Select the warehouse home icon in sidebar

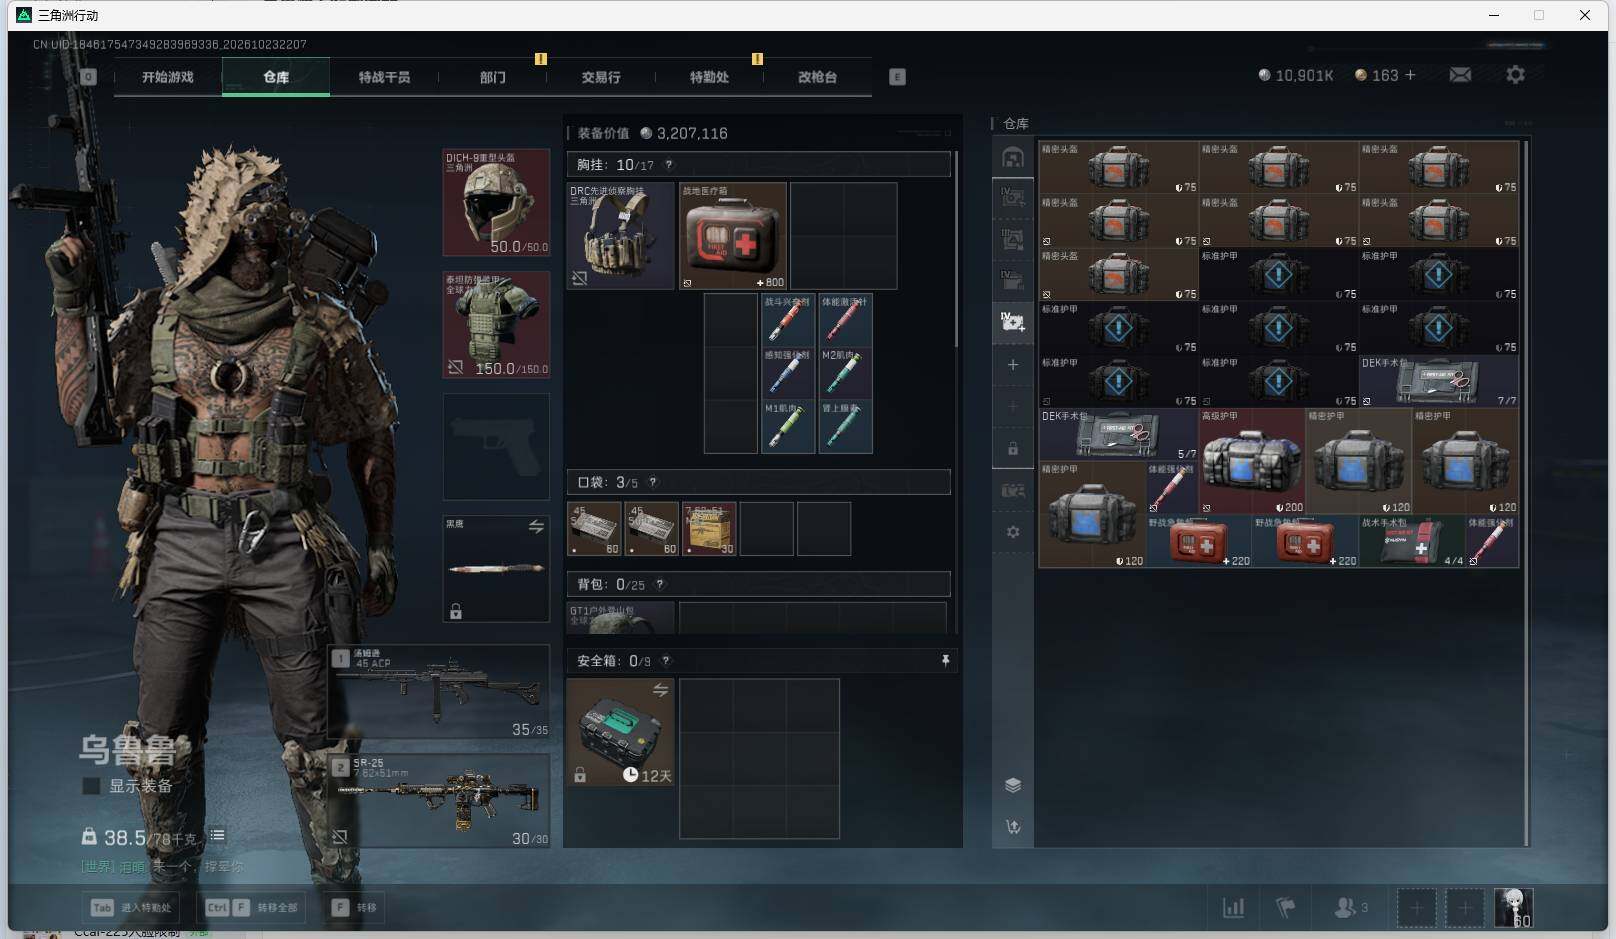(x=1013, y=158)
